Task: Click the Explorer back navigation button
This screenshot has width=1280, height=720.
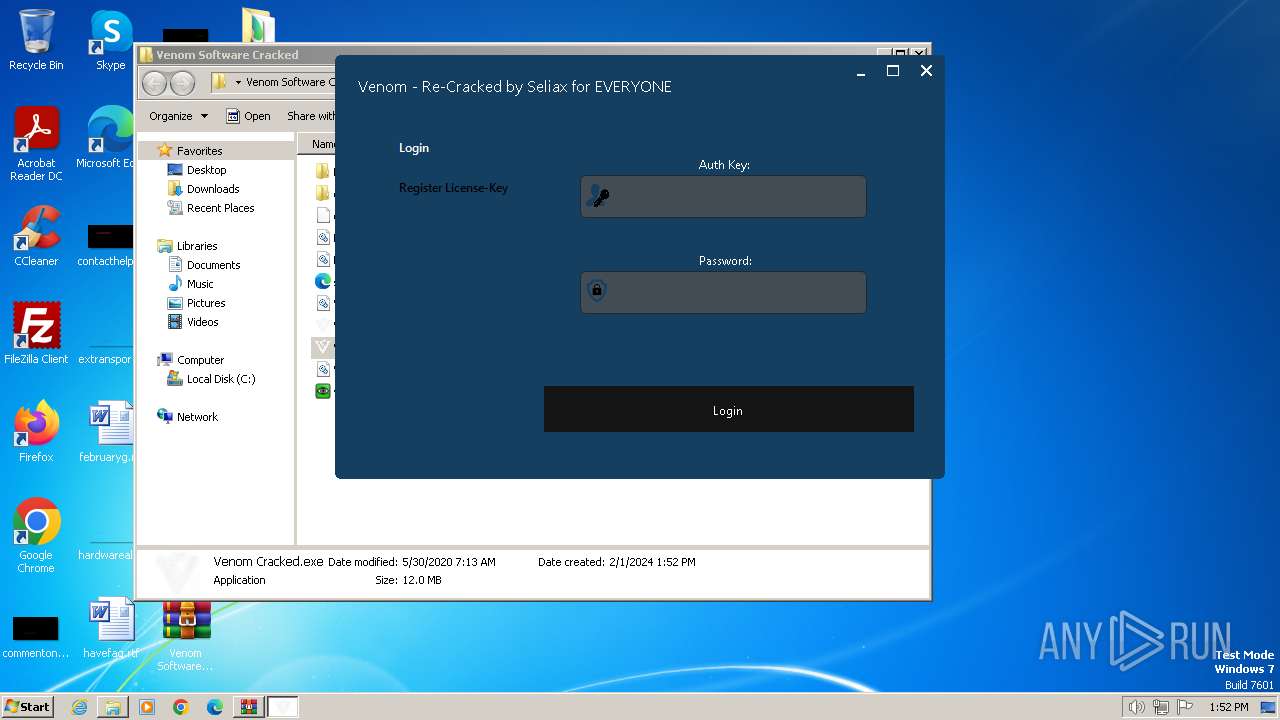Action: click(154, 83)
